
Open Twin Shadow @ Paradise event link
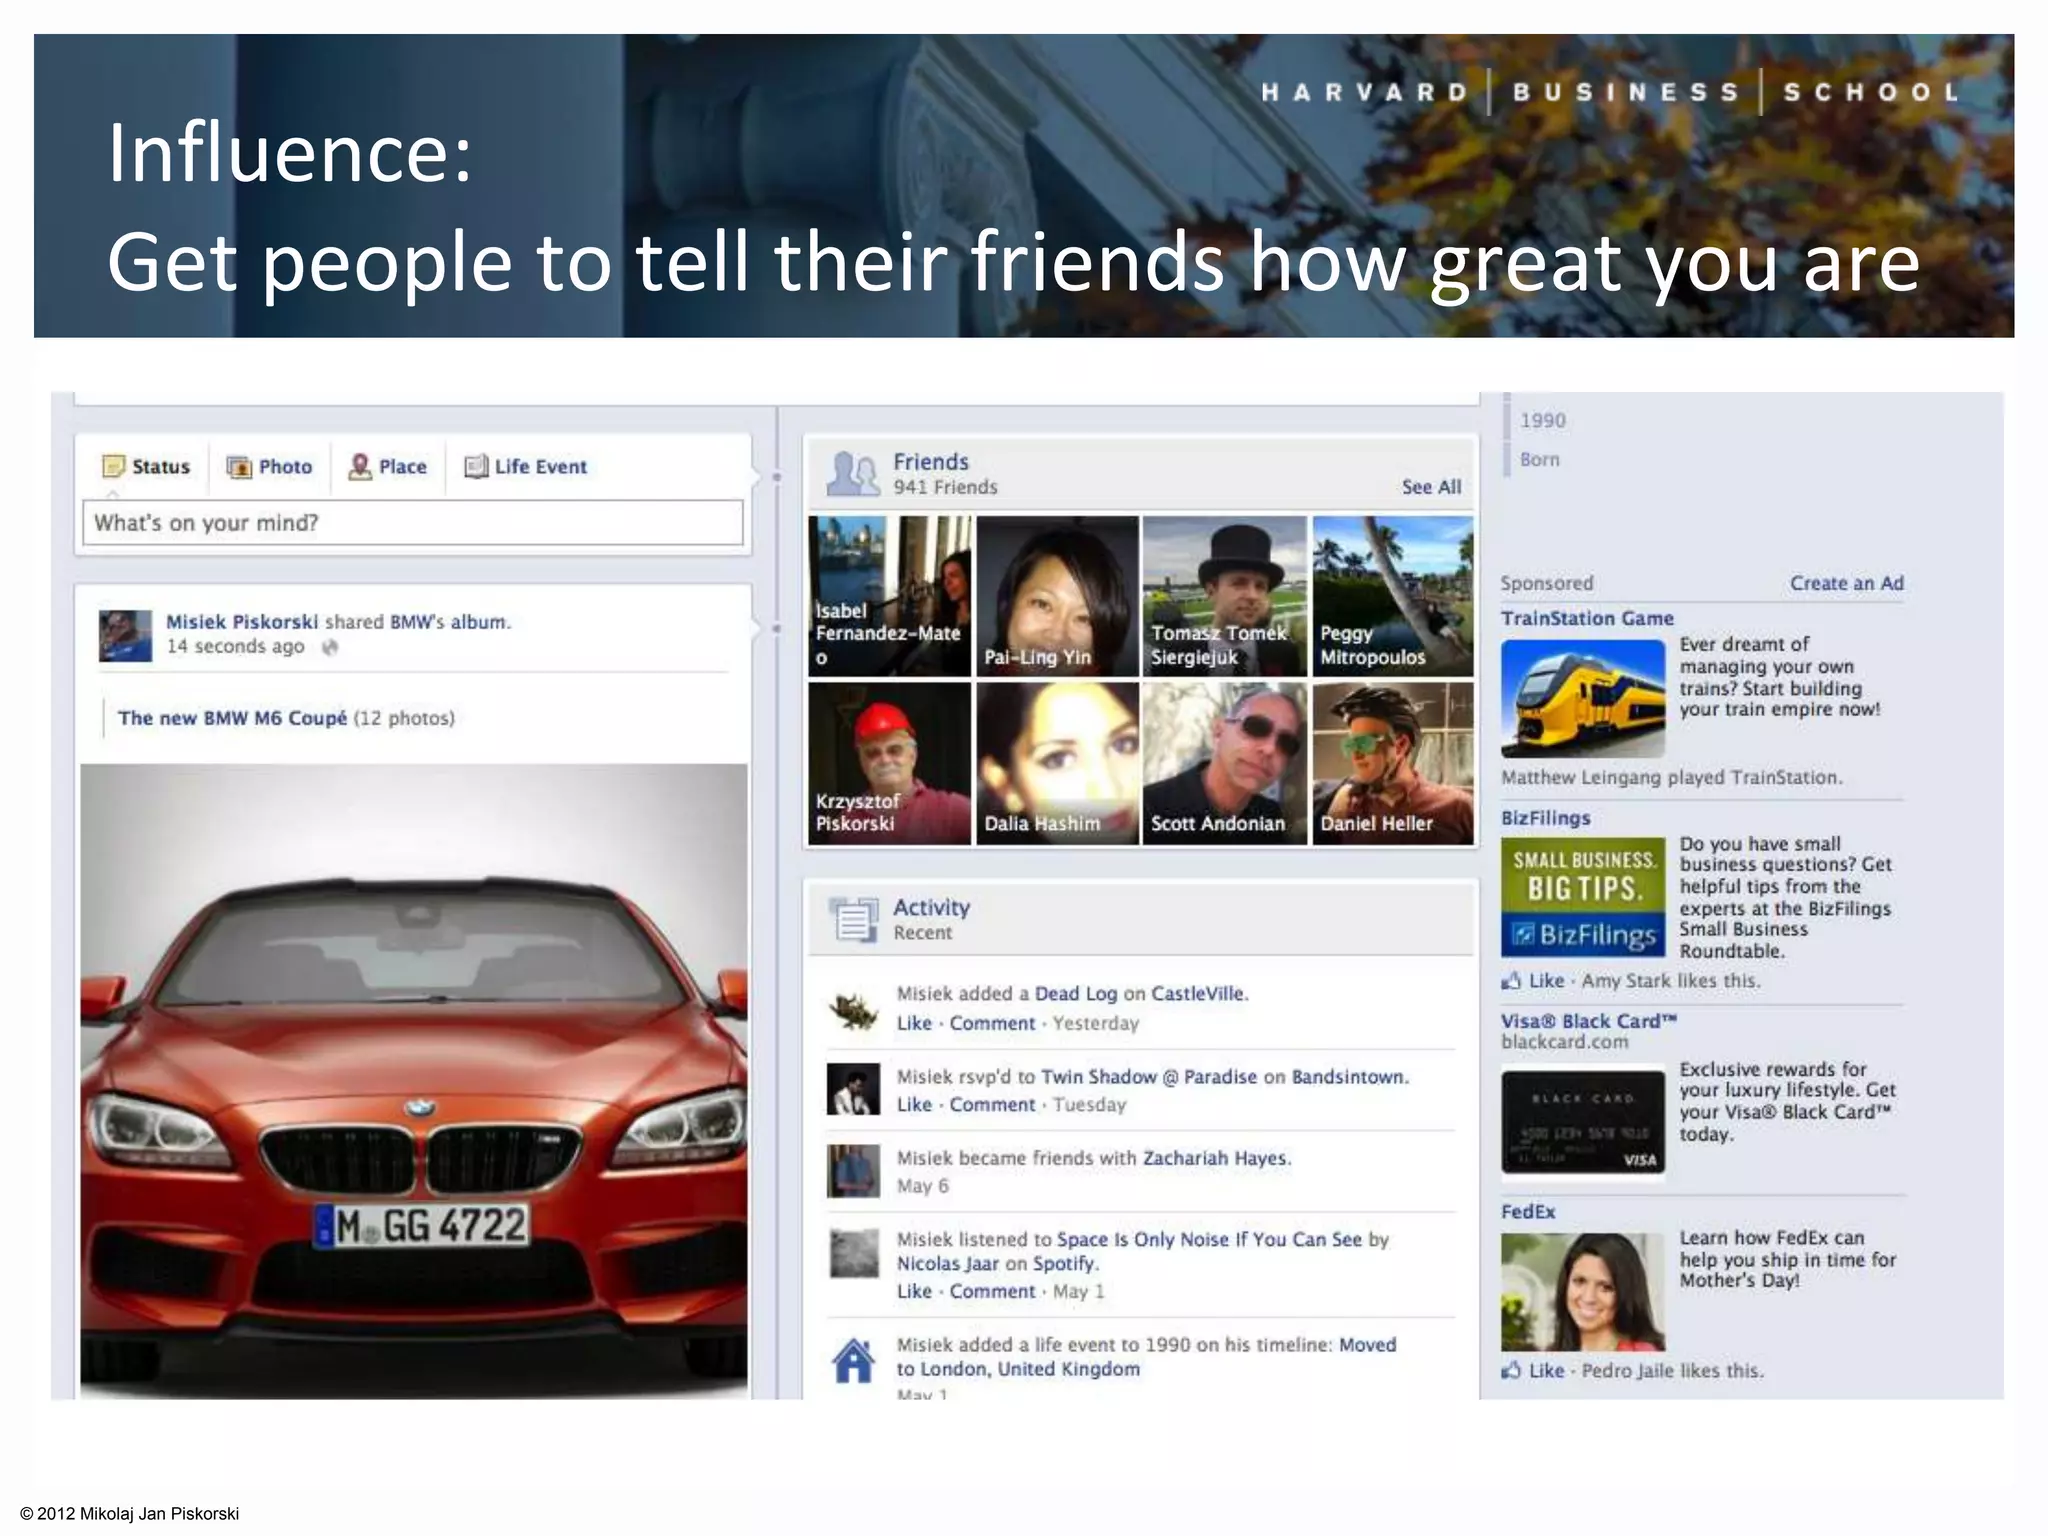point(1148,1077)
